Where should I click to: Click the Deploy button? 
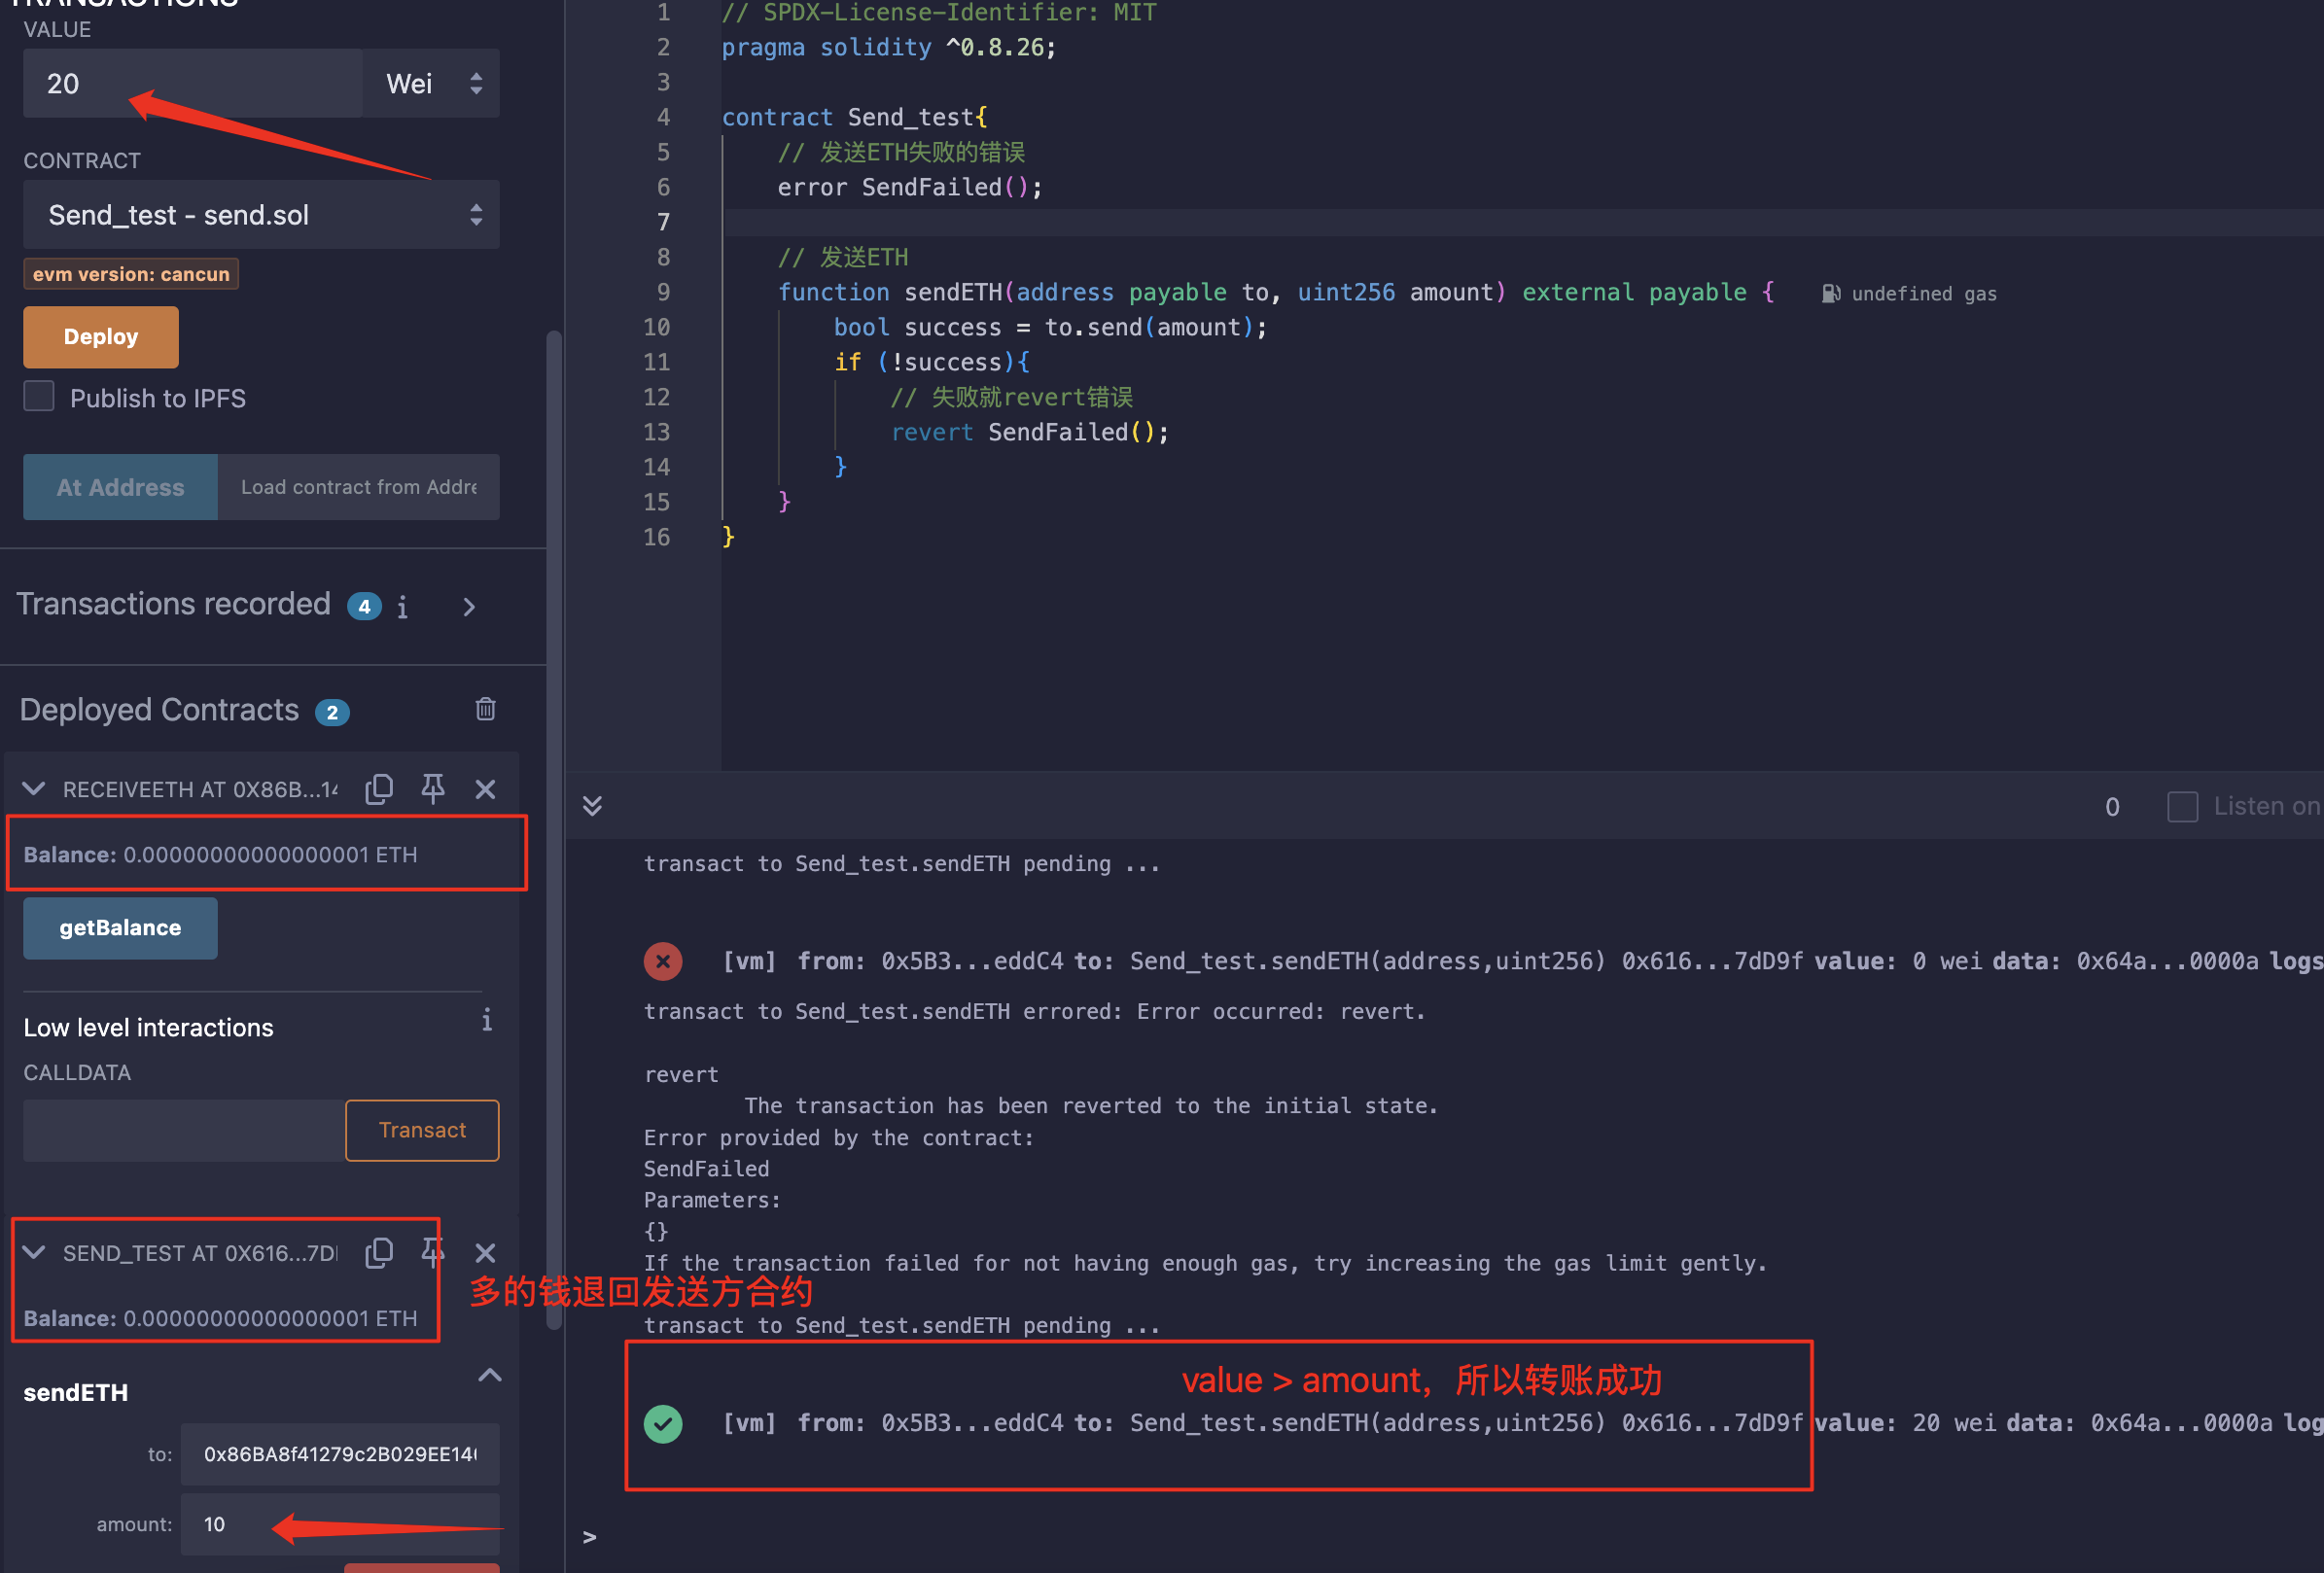(x=100, y=335)
